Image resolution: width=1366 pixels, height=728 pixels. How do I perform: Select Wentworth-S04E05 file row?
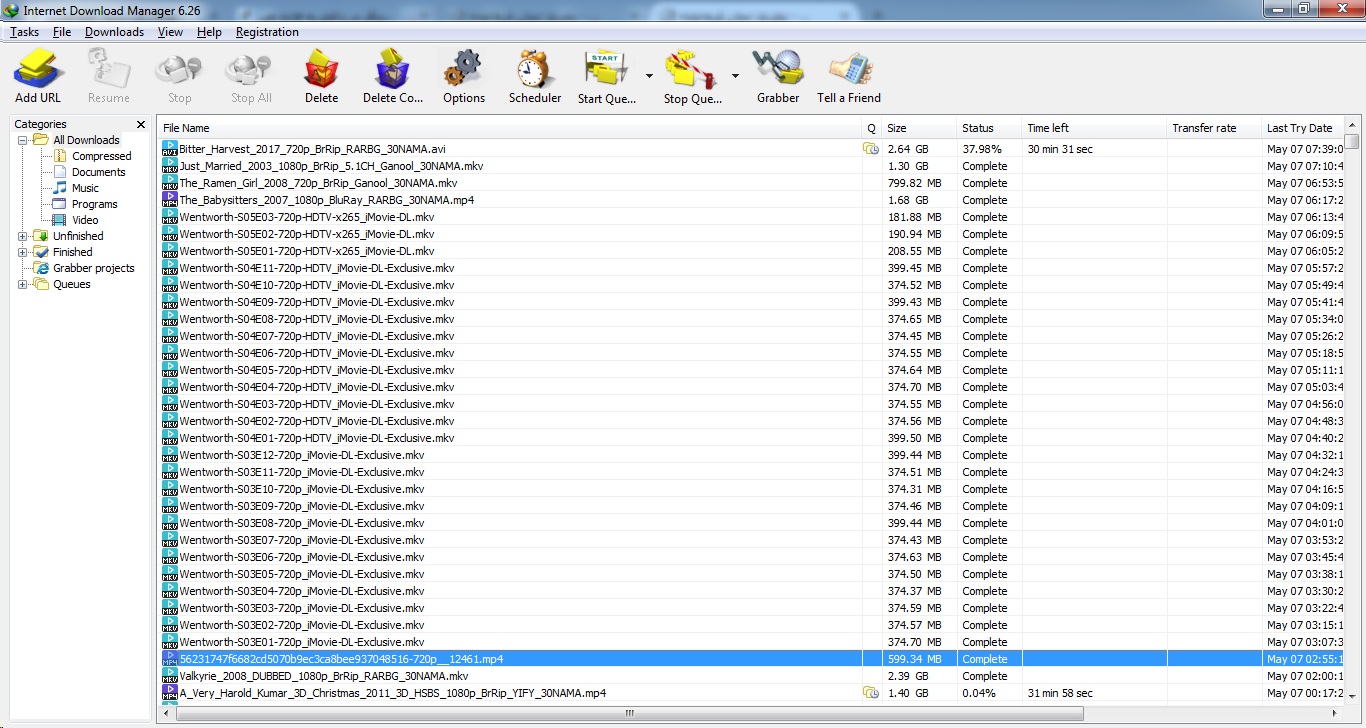coord(750,370)
